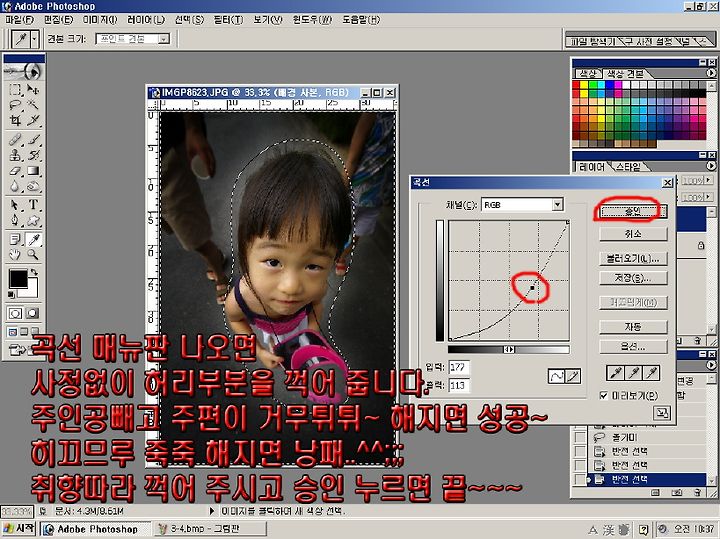
Task: Select the Magic Wand tool
Action: pos(33,104)
